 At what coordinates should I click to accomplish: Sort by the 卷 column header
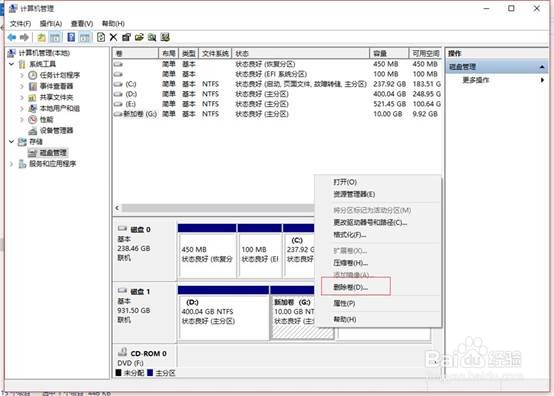point(136,53)
